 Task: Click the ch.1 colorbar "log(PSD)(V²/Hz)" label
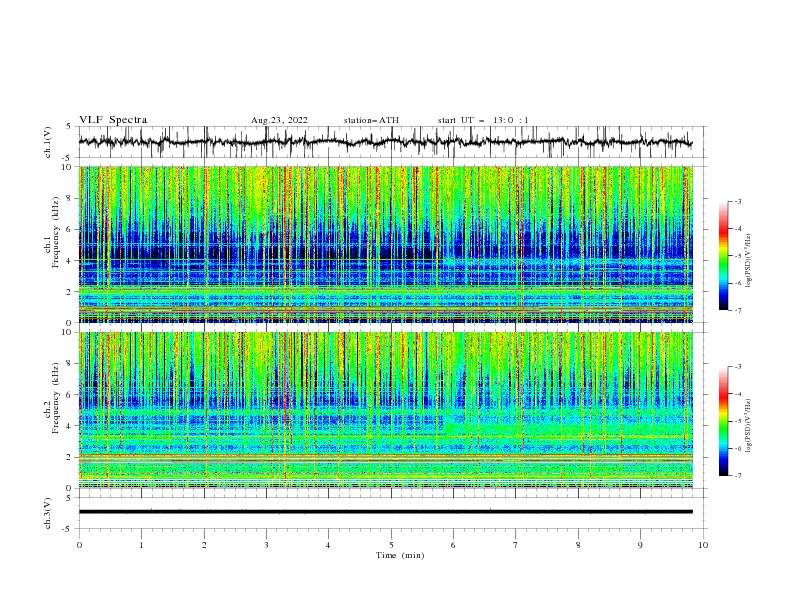pyautogui.click(x=749, y=261)
